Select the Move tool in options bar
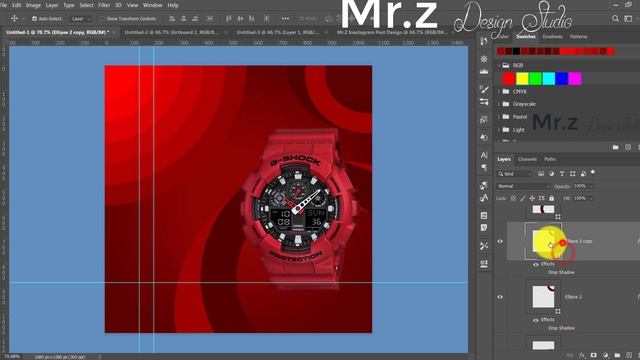Image resolution: width=640 pixels, height=360 pixels. 14,18
